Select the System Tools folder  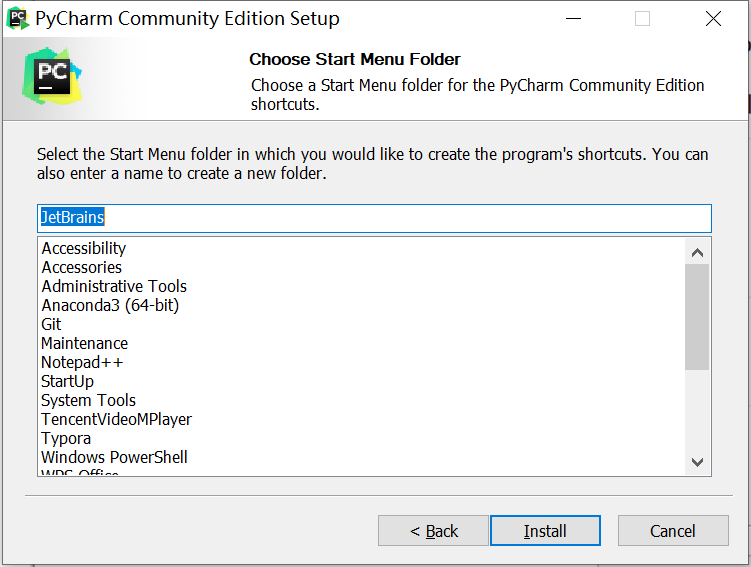[88, 400]
